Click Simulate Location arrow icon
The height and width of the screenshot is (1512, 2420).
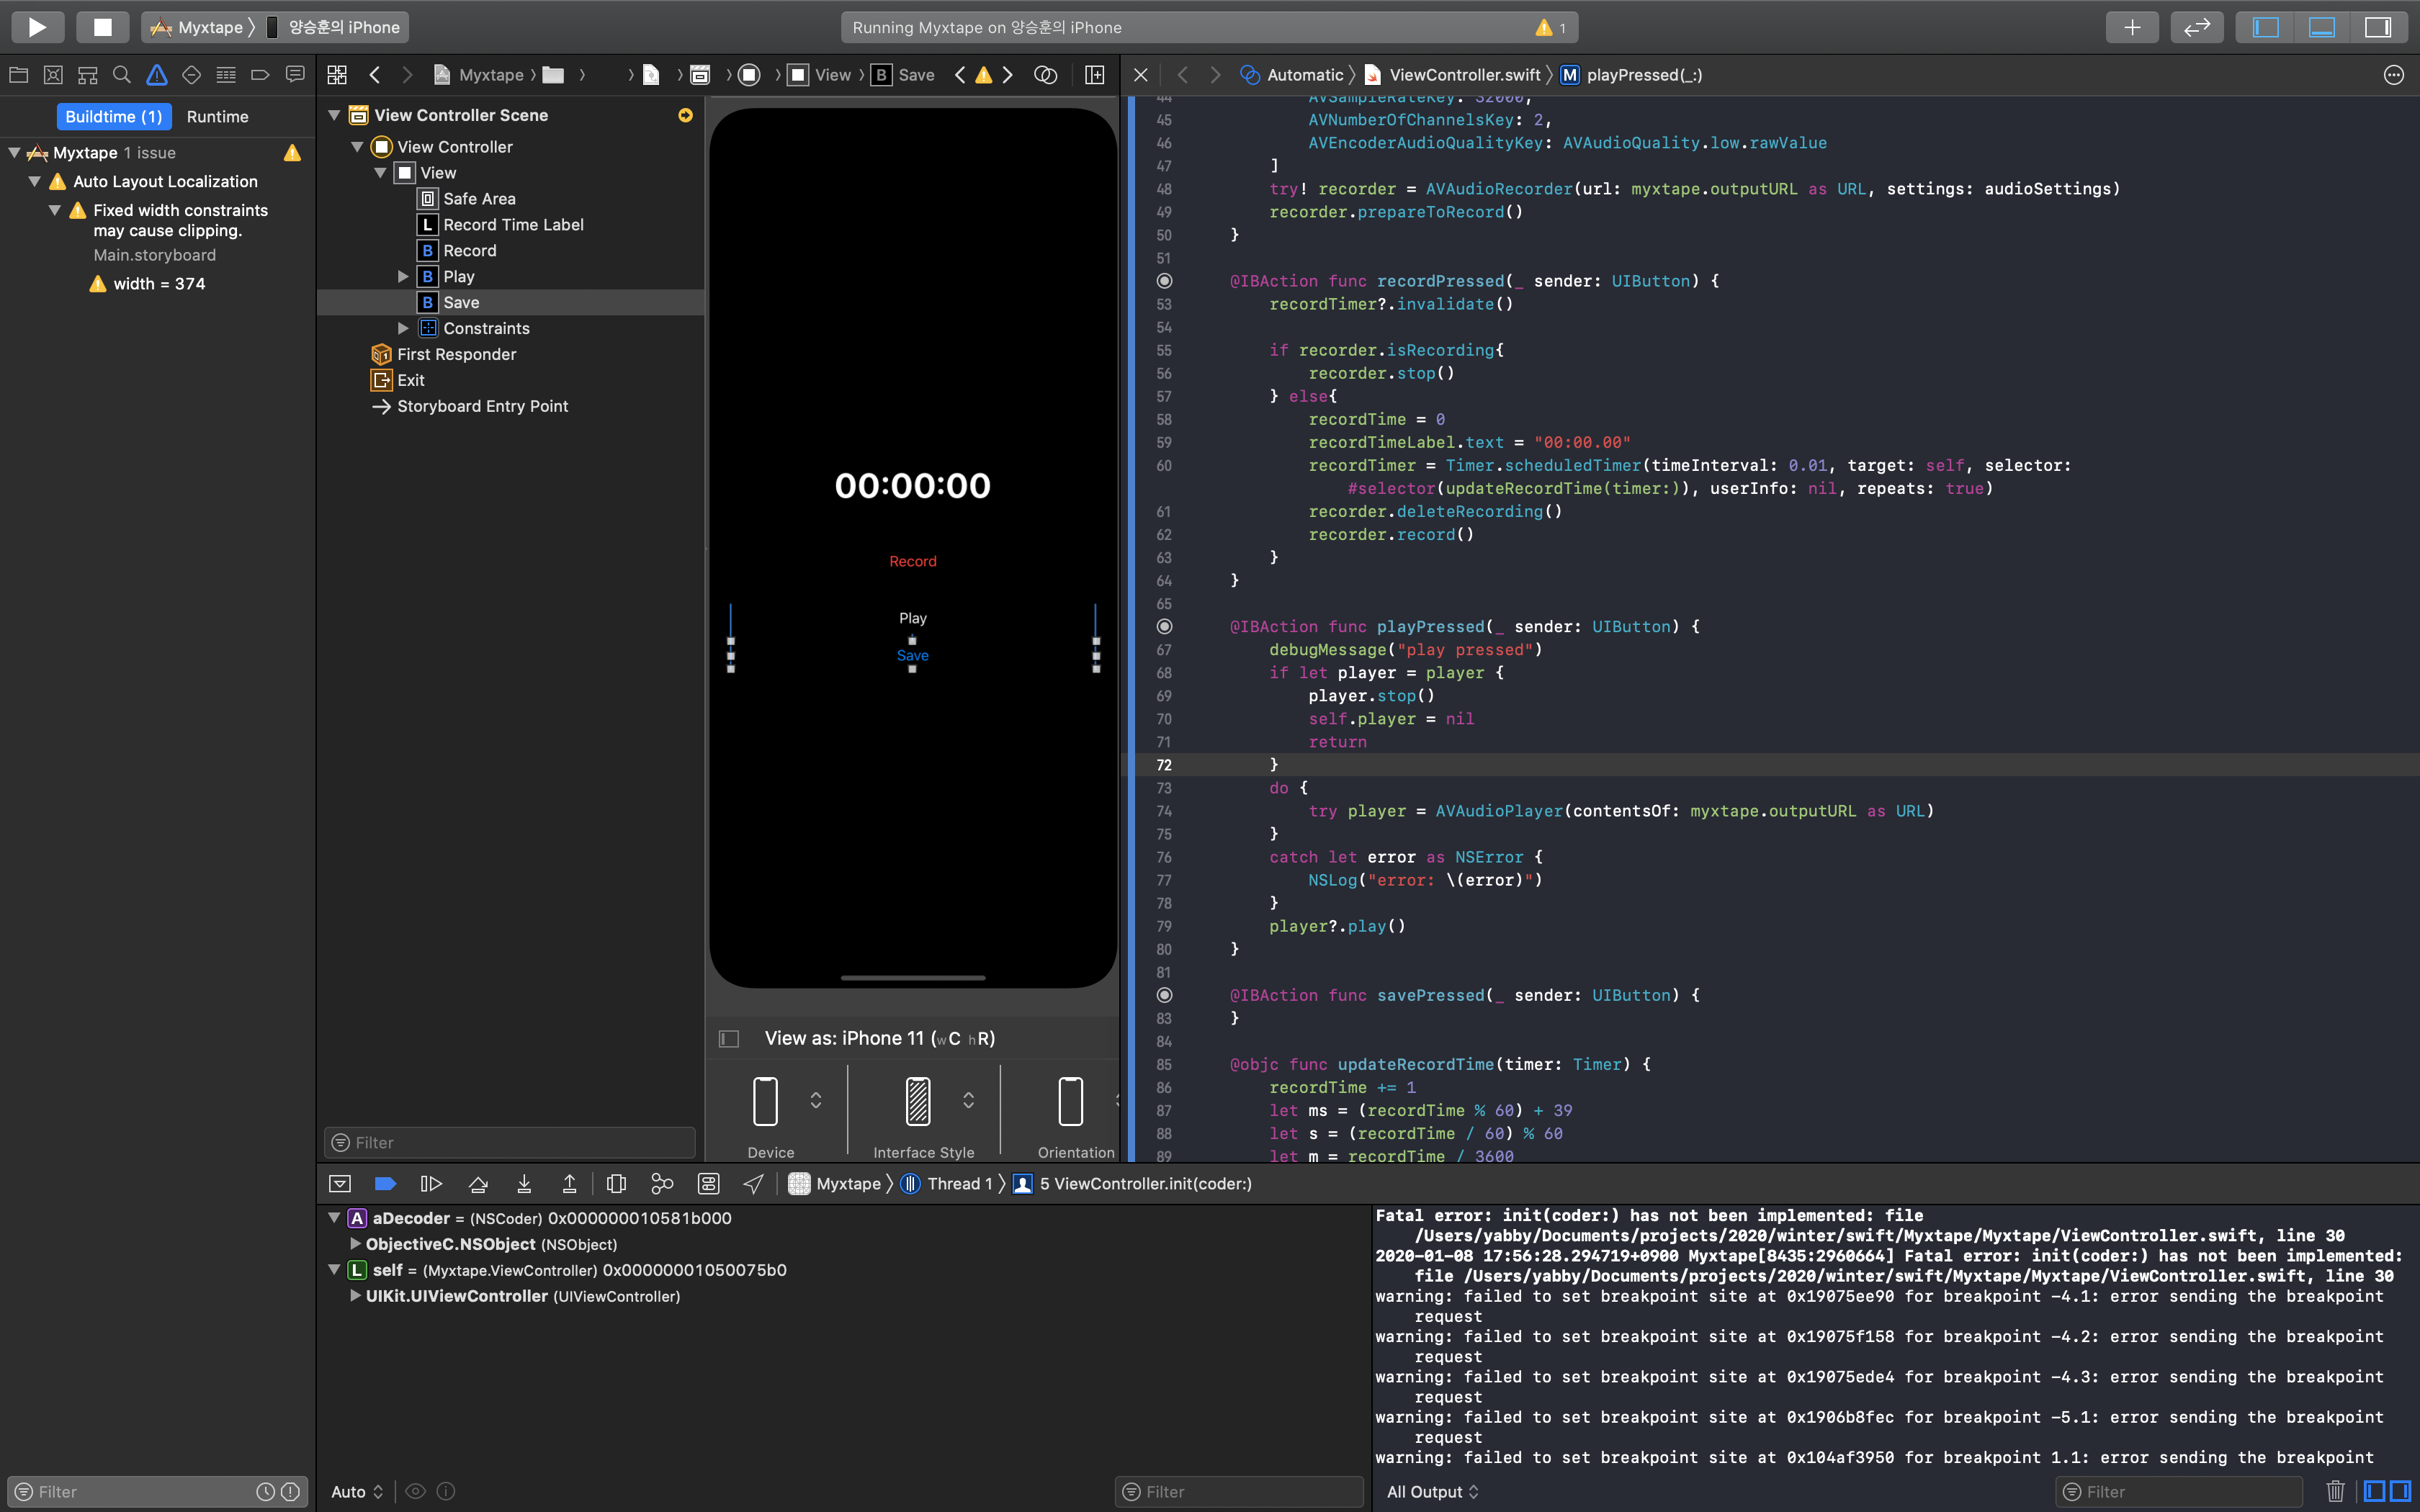click(754, 1184)
